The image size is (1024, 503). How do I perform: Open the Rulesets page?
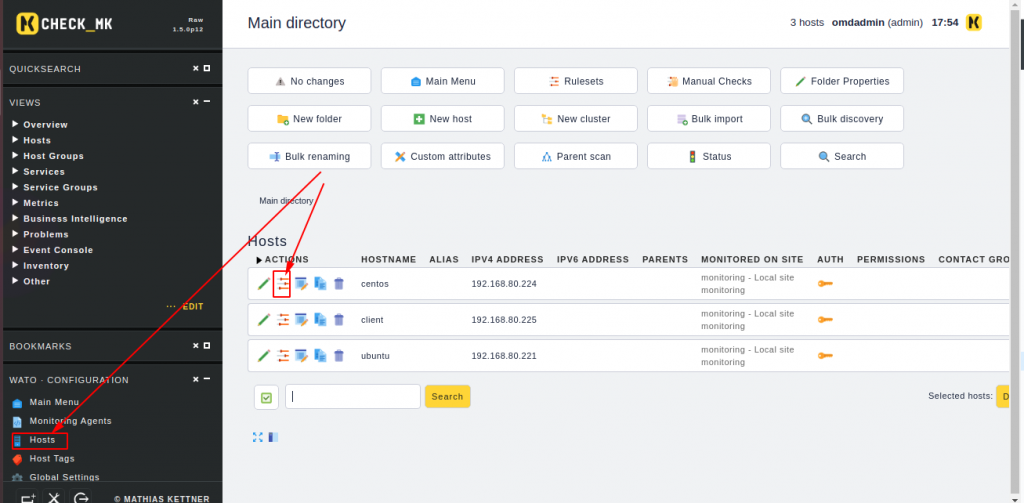point(576,81)
